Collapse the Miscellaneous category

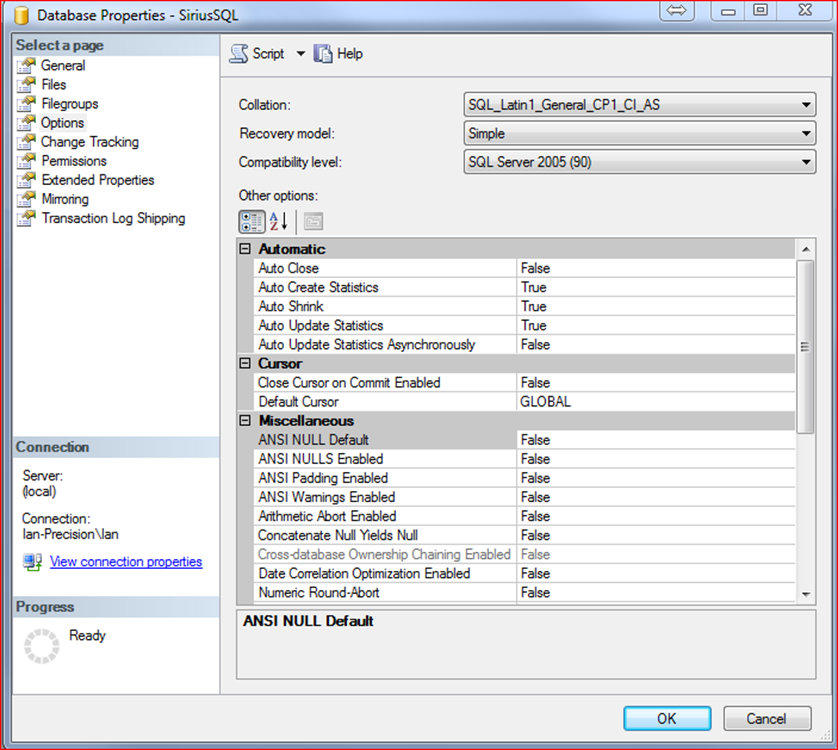click(246, 421)
